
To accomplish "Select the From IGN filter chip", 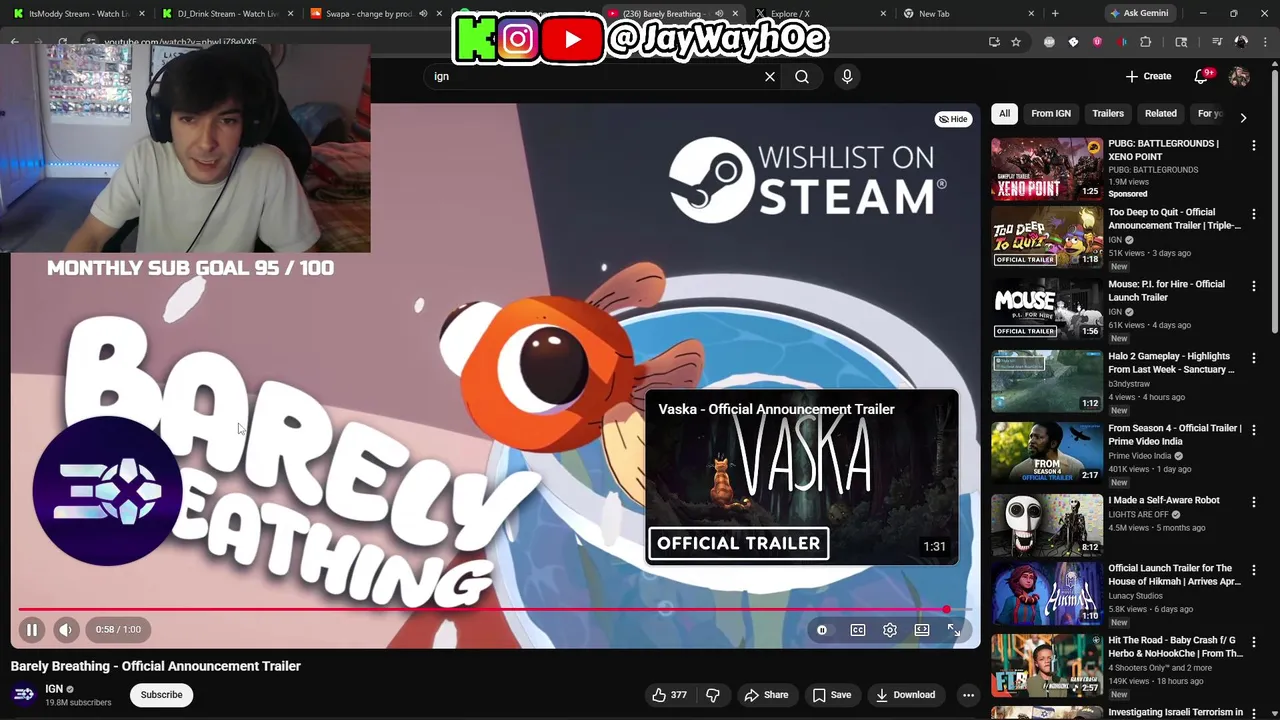I will tap(1051, 114).
